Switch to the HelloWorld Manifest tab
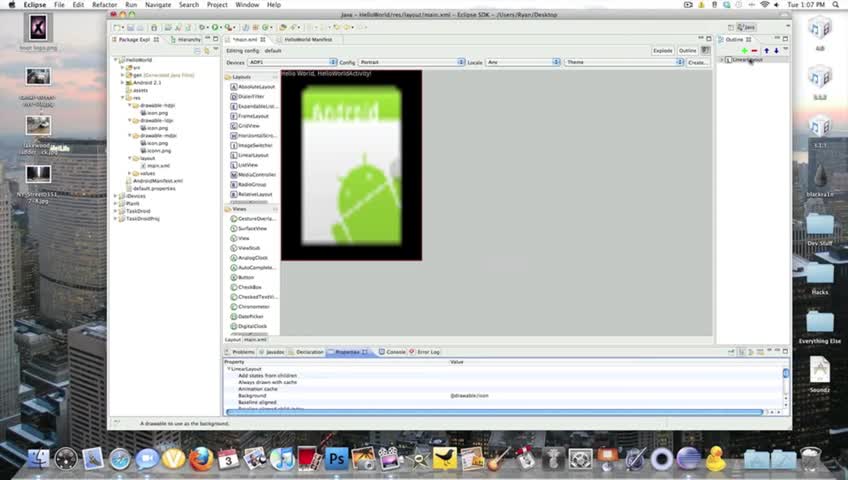Screen dimensions: 848x480 tap(306, 39)
